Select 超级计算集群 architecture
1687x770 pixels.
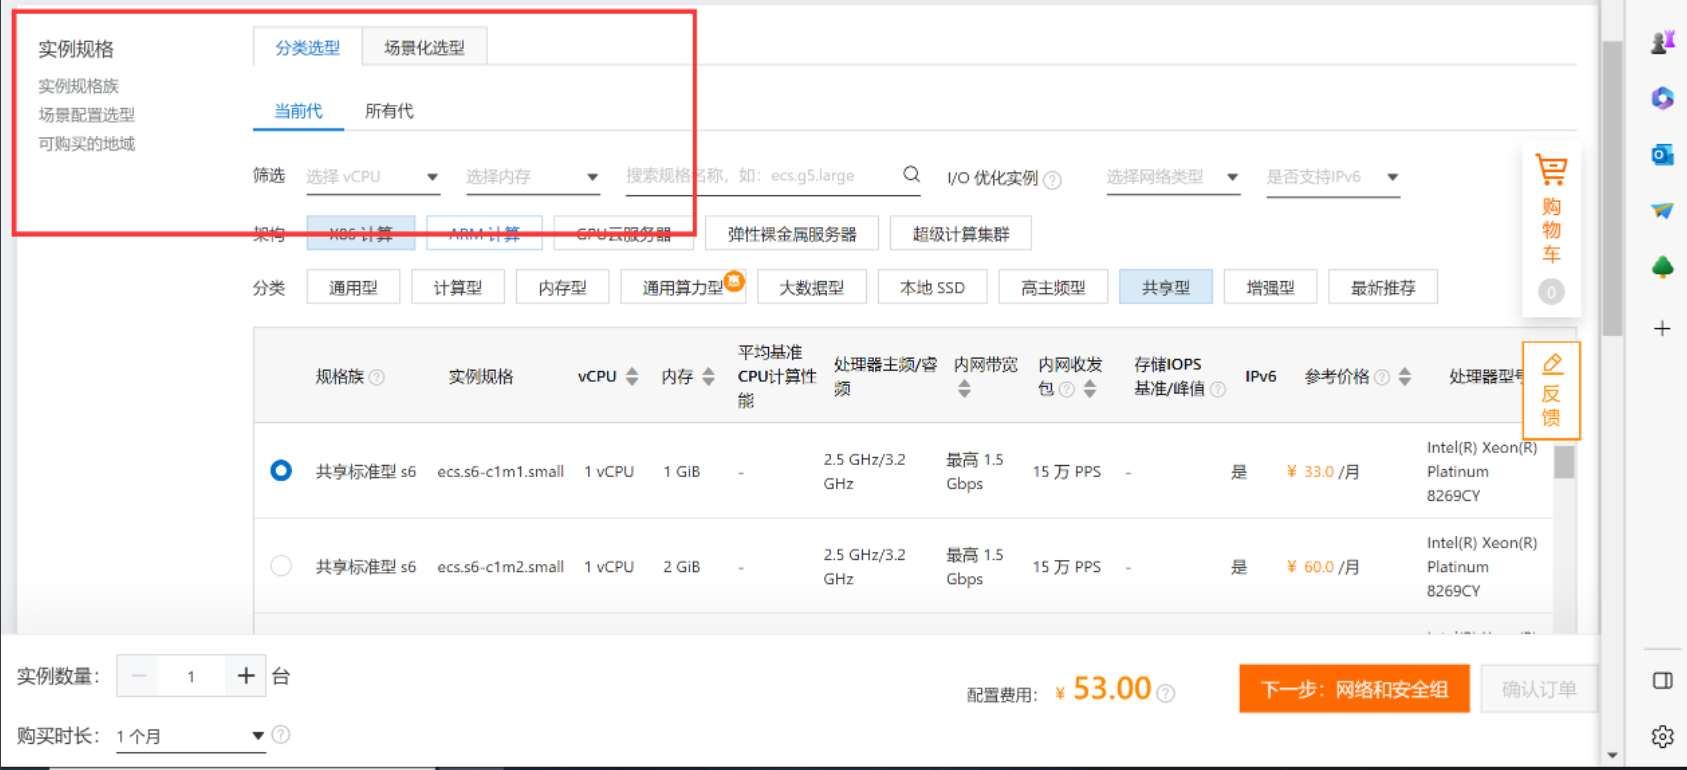coord(960,234)
